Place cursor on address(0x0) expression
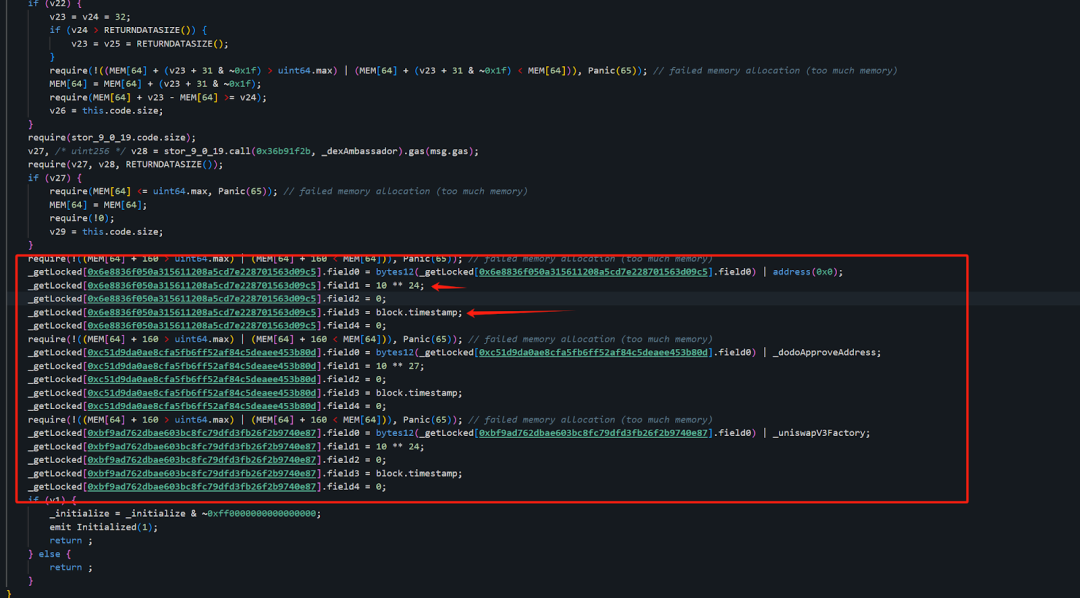Viewport: 1080px width, 598px height. pos(809,271)
